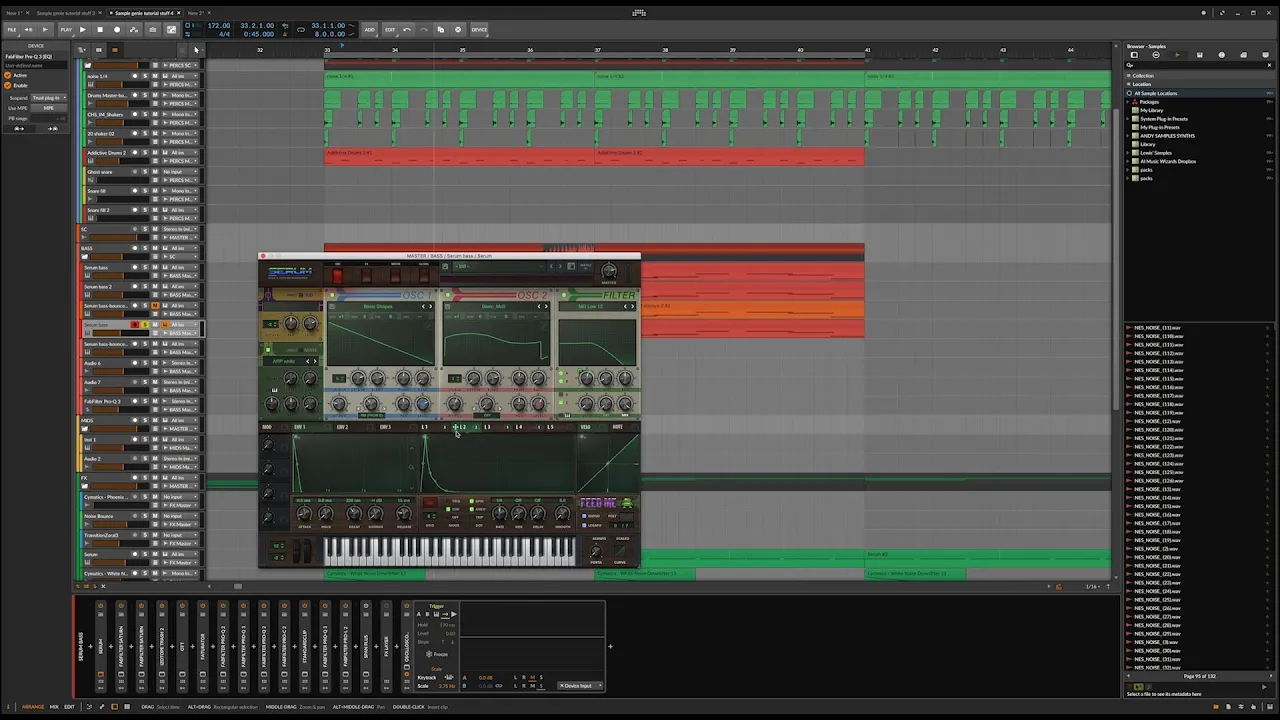Open the Music tab icon in Browser
The image size is (1280, 720).
1222,55
